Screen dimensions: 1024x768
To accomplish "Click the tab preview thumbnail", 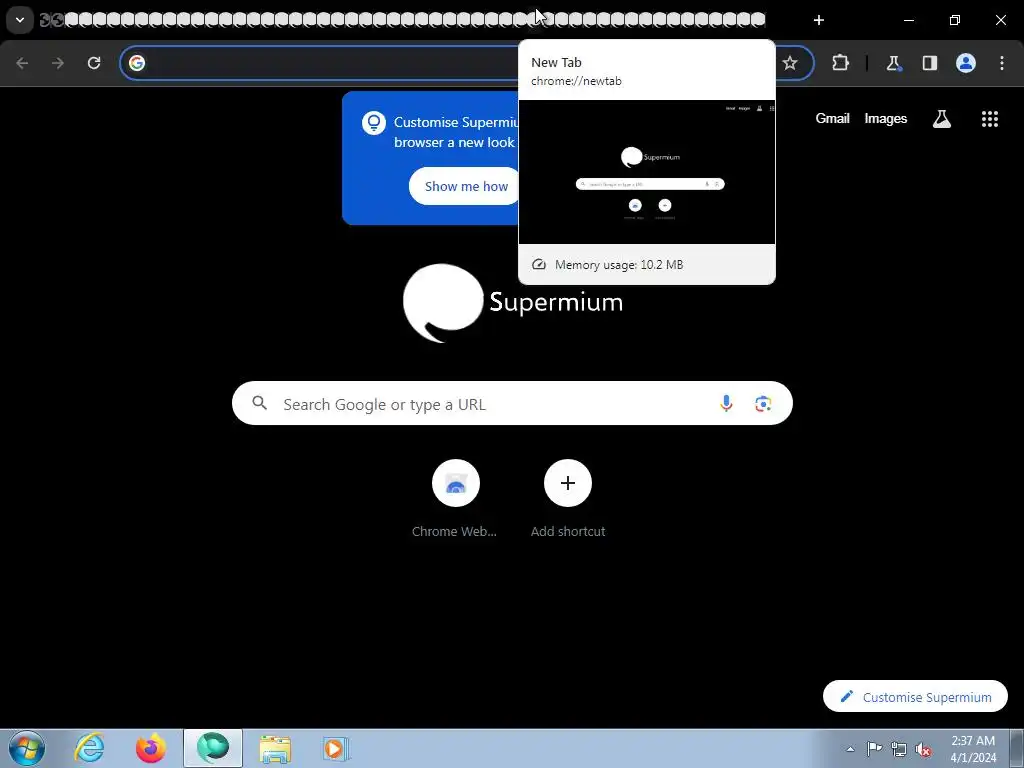I will click(x=647, y=172).
